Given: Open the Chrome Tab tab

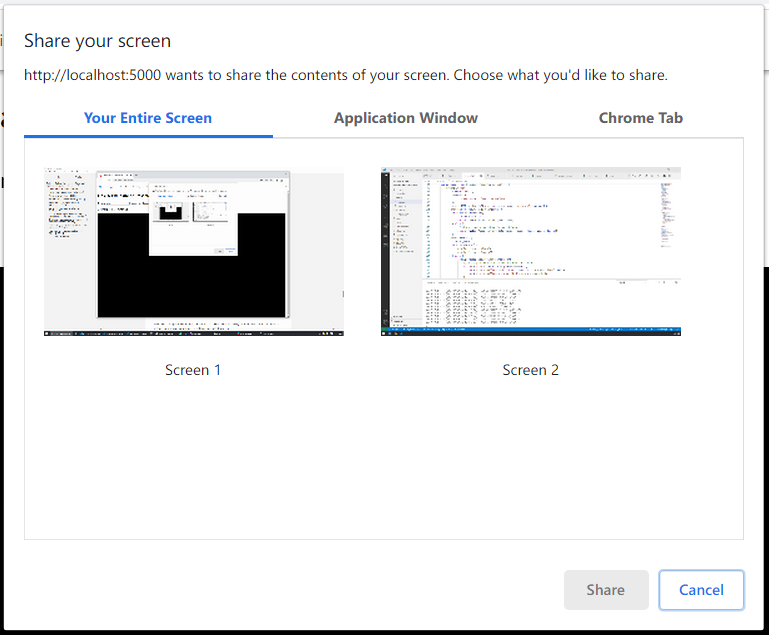Looking at the screenshot, I should coord(641,118).
